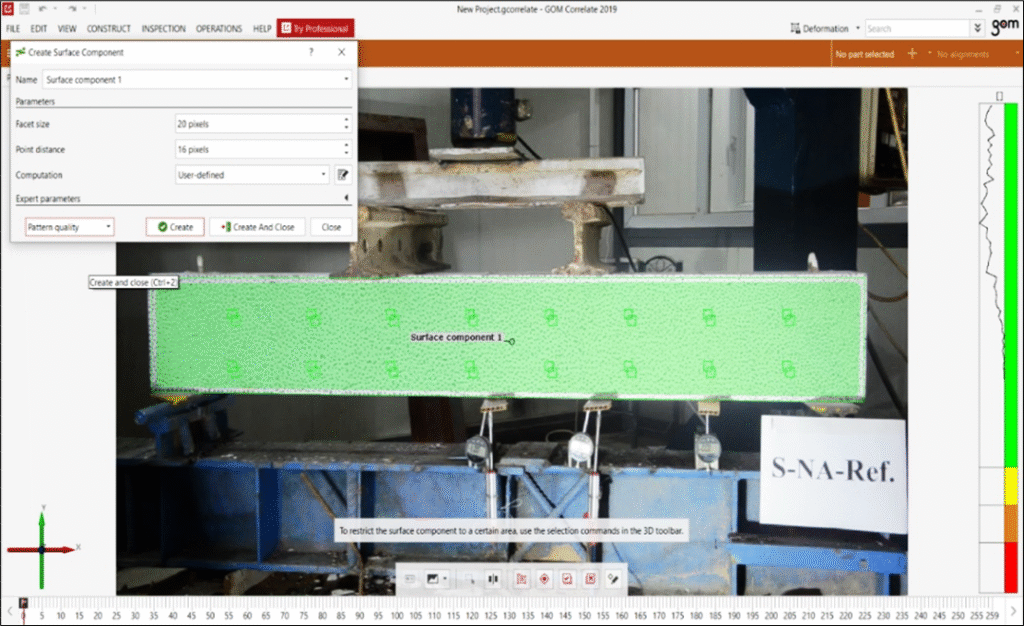Open the EDIT menu
This screenshot has height=626, width=1024.
click(x=39, y=29)
